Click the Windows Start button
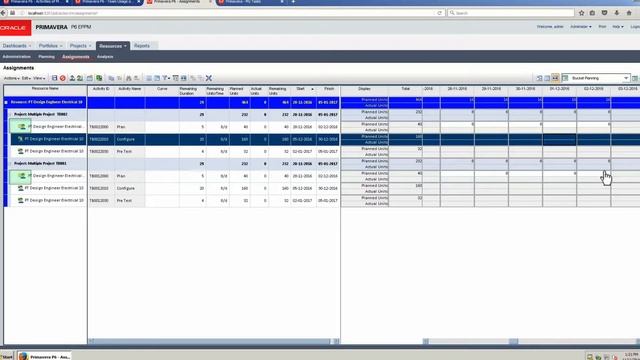The height and width of the screenshot is (360, 640). pos(7,356)
